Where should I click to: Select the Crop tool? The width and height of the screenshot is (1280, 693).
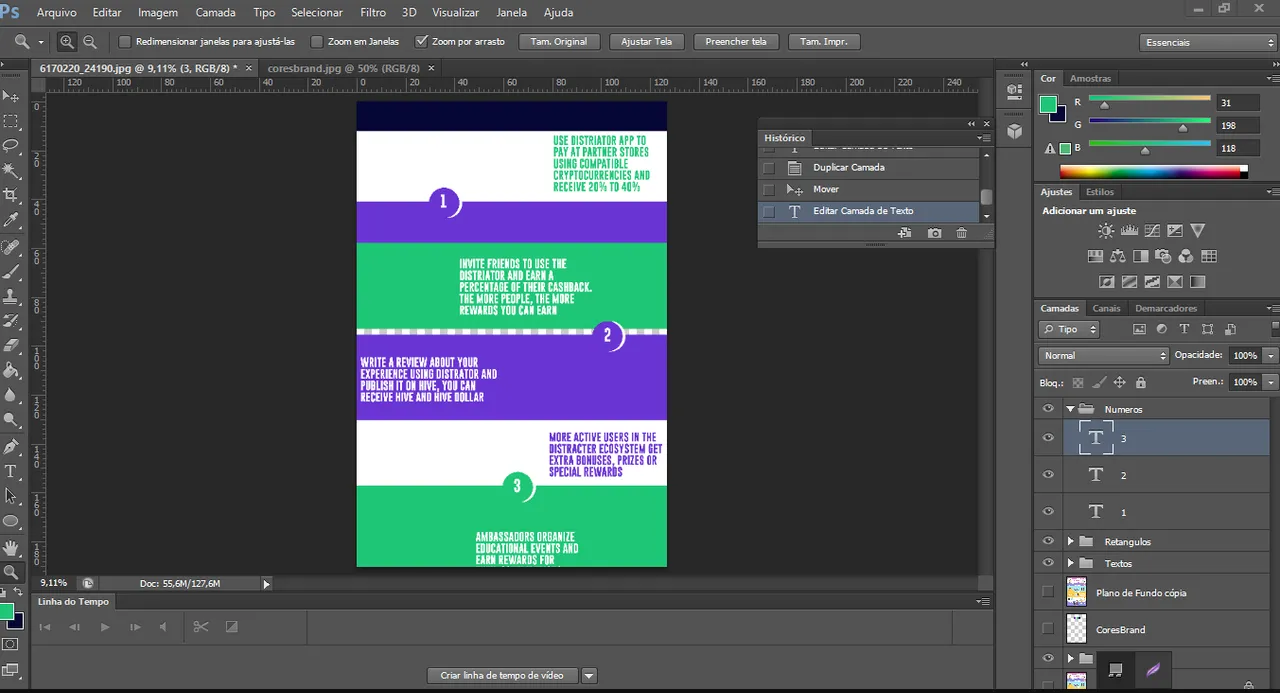click(x=11, y=196)
